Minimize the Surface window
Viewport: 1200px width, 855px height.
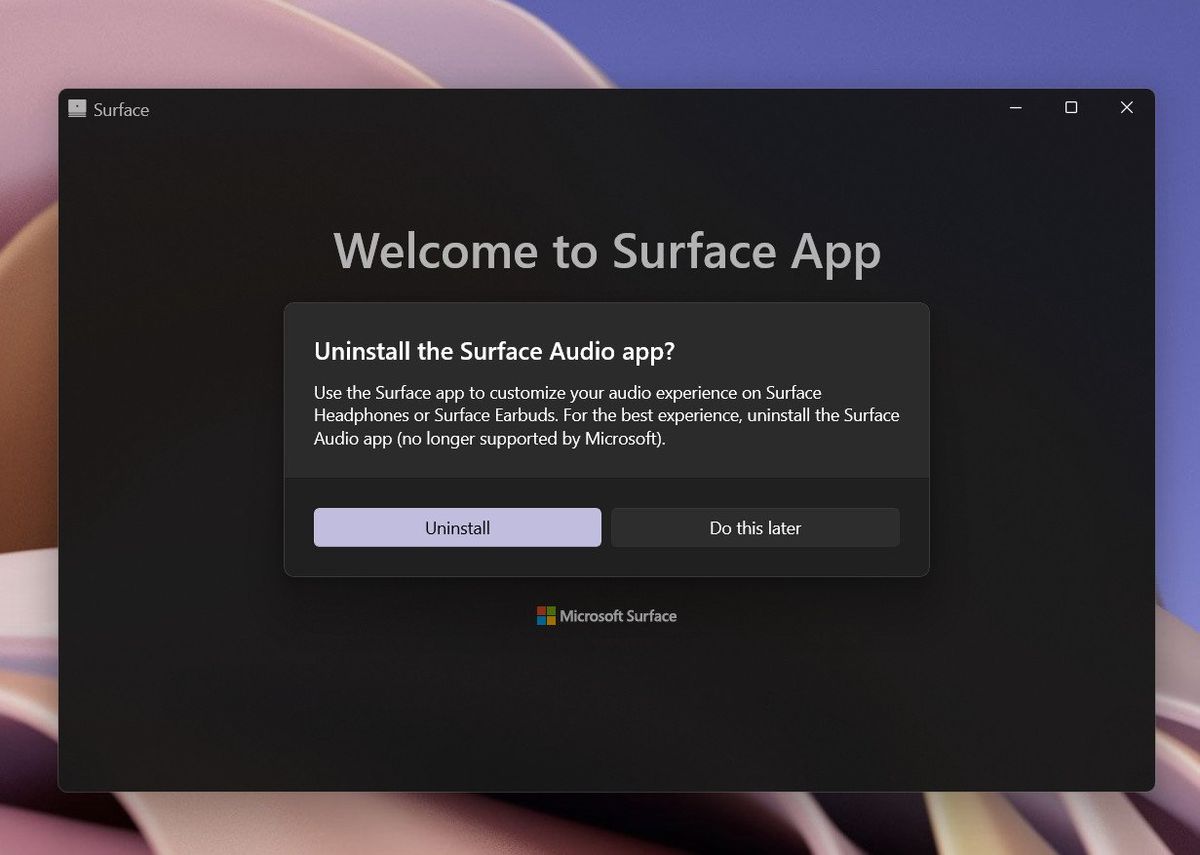click(1015, 107)
